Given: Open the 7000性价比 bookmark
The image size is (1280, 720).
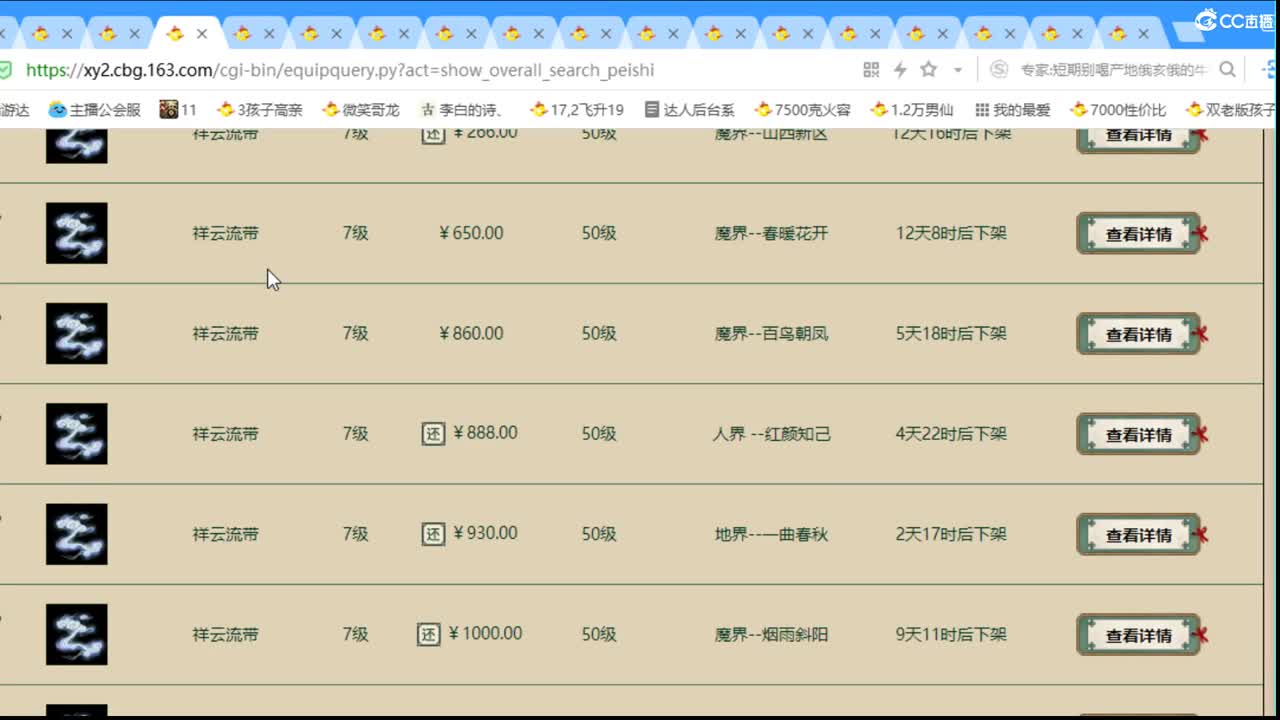Looking at the screenshot, I should pyautogui.click(x=1118, y=110).
